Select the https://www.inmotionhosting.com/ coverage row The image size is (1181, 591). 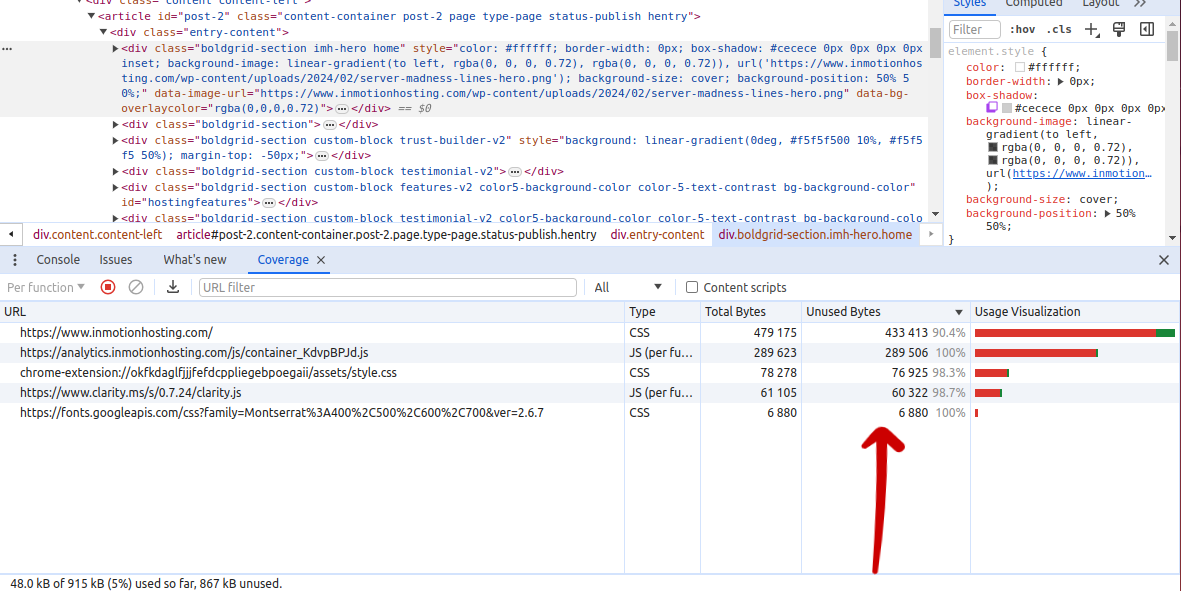click(590, 332)
